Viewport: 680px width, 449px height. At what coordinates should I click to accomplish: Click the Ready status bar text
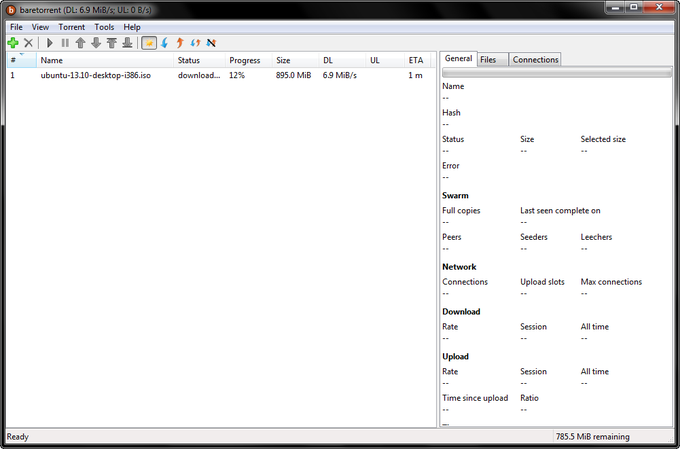pos(17,436)
